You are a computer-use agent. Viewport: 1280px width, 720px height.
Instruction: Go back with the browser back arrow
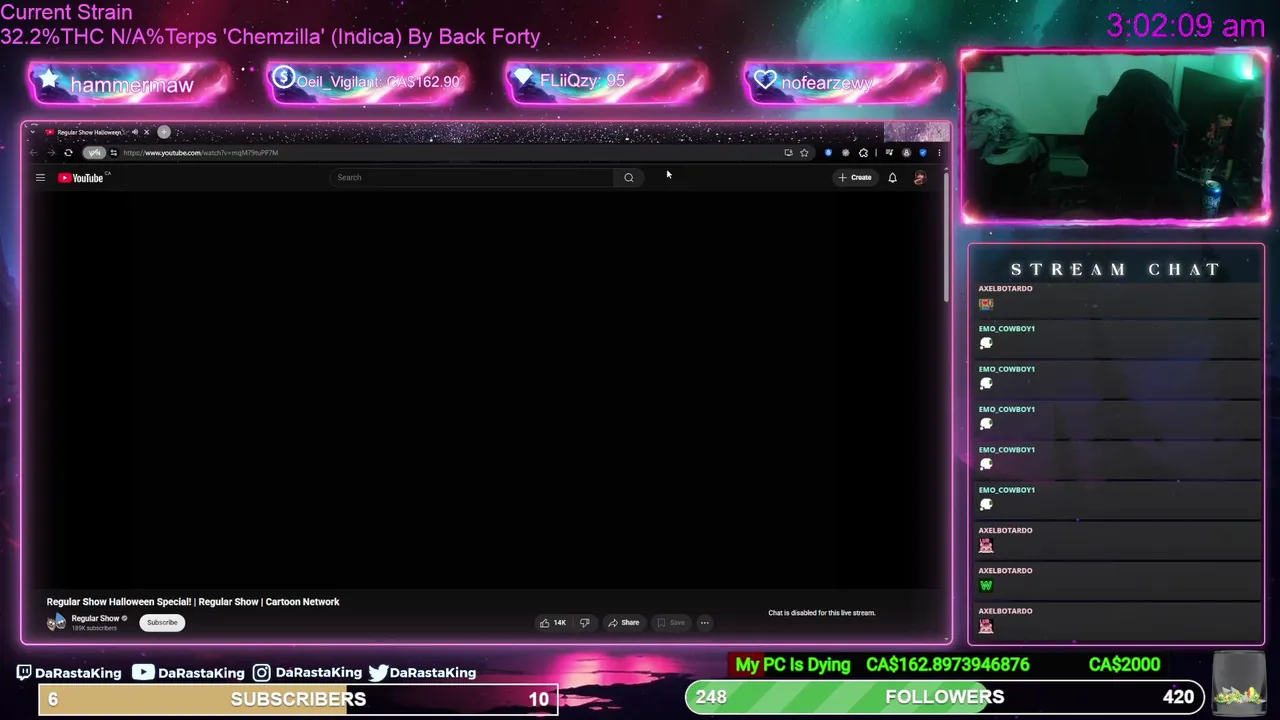point(33,153)
